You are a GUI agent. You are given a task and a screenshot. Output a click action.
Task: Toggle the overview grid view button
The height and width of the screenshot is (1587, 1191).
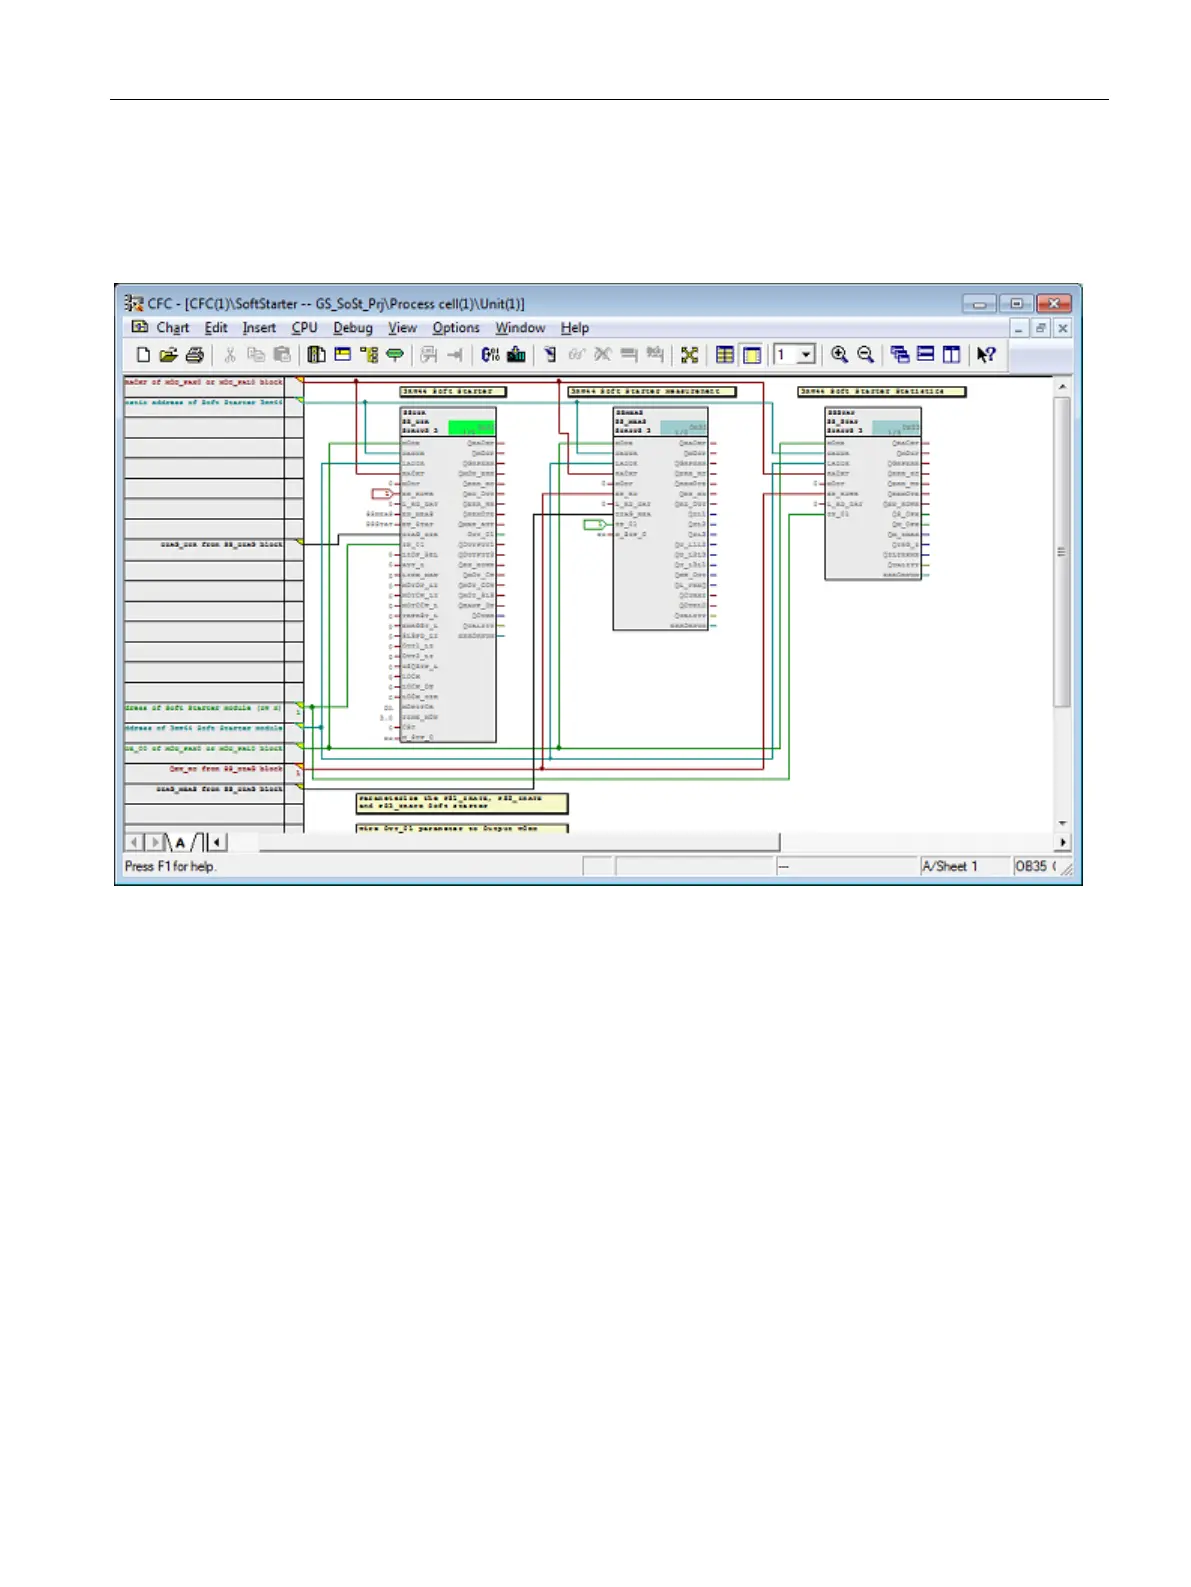tap(725, 355)
